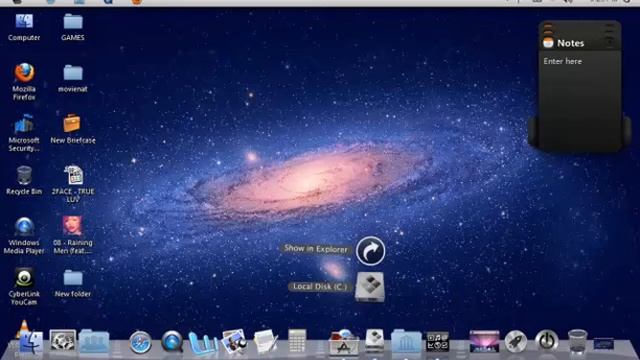Open Local Disk (C:) from the stack
Viewport: 640px width, 360px height.
coord(370,287)
